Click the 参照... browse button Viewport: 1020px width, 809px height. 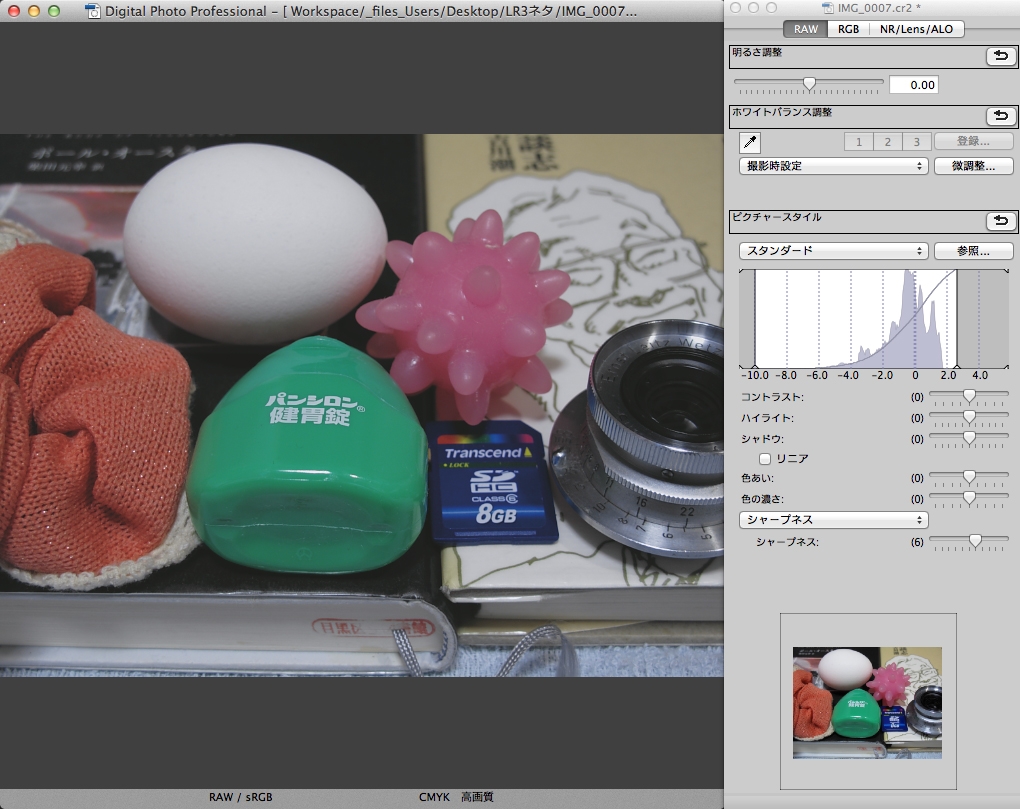(x=973, y=250)
